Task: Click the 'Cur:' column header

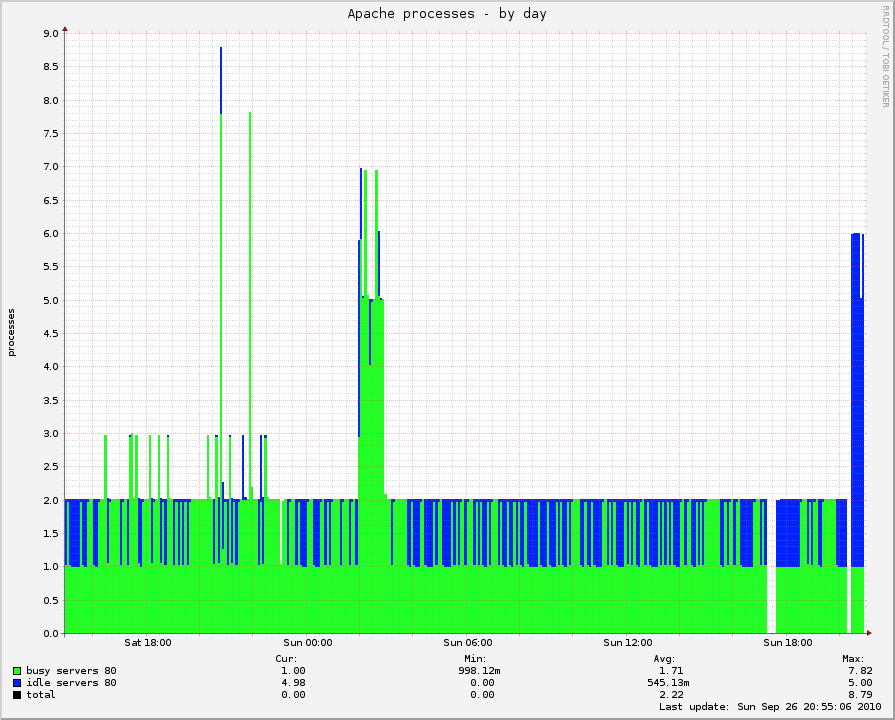Action: coord(286,659)
